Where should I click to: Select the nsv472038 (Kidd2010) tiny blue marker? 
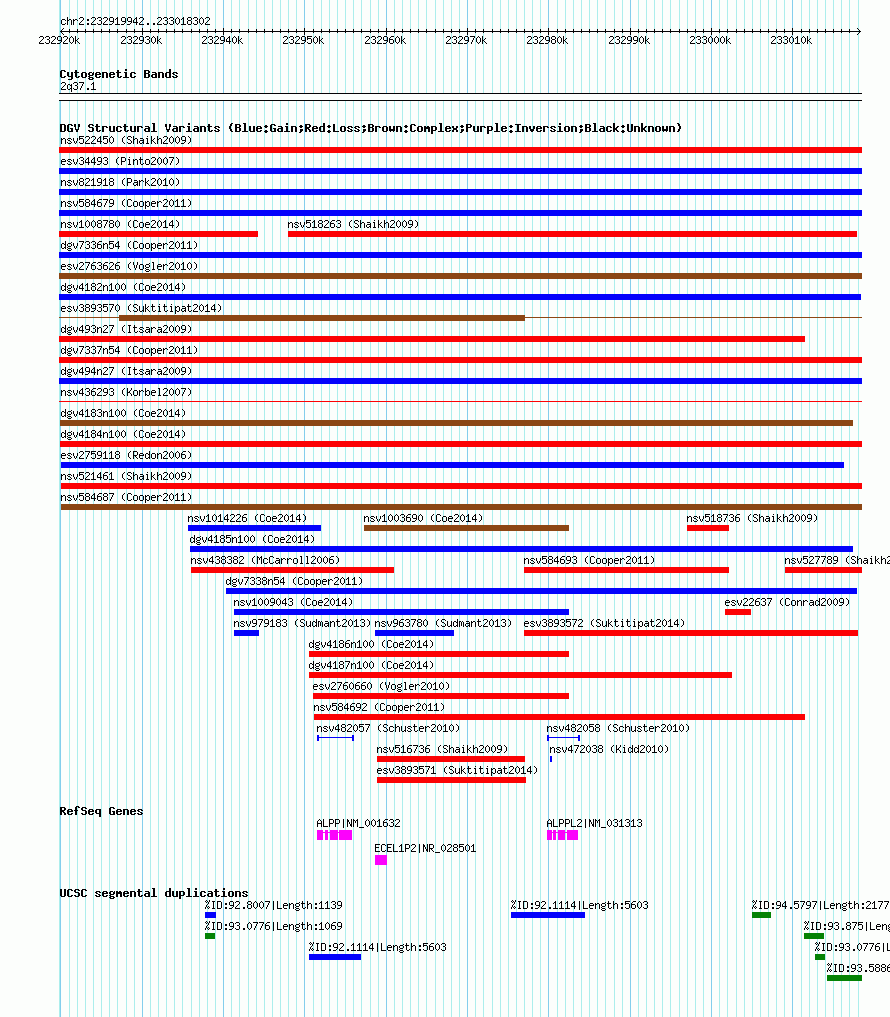551,759
